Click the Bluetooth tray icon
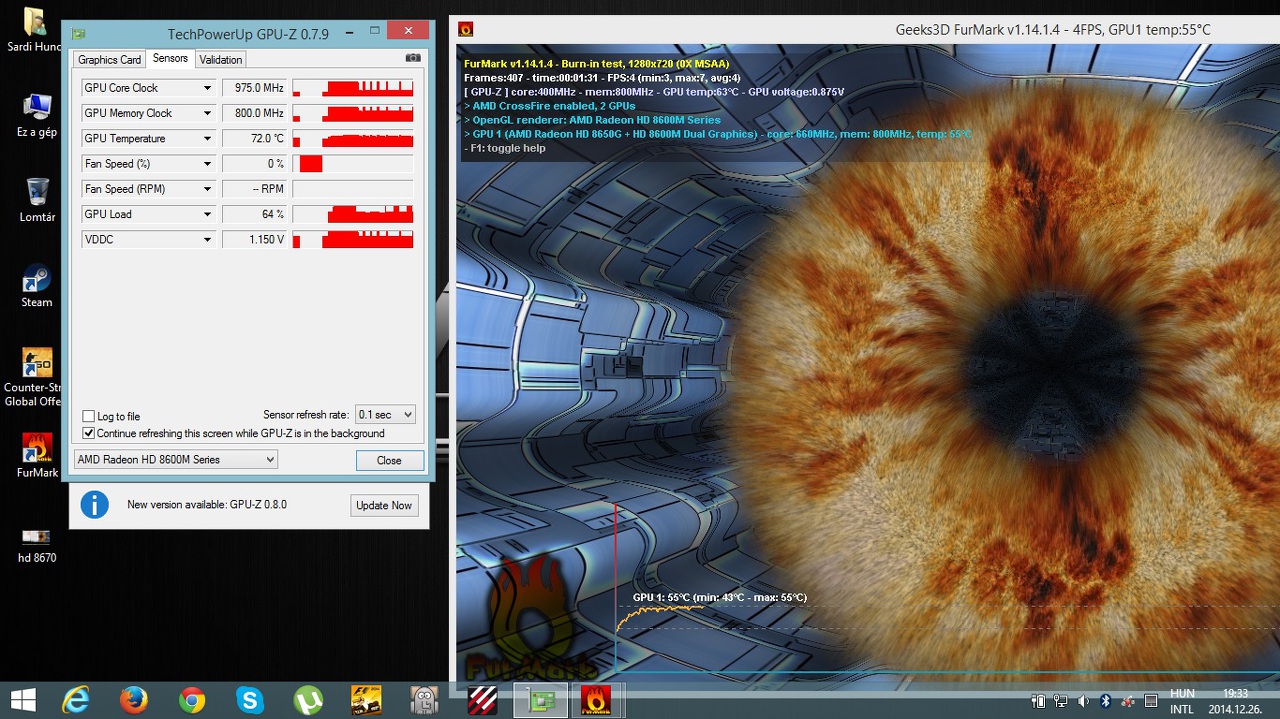 click(1106, 700)
